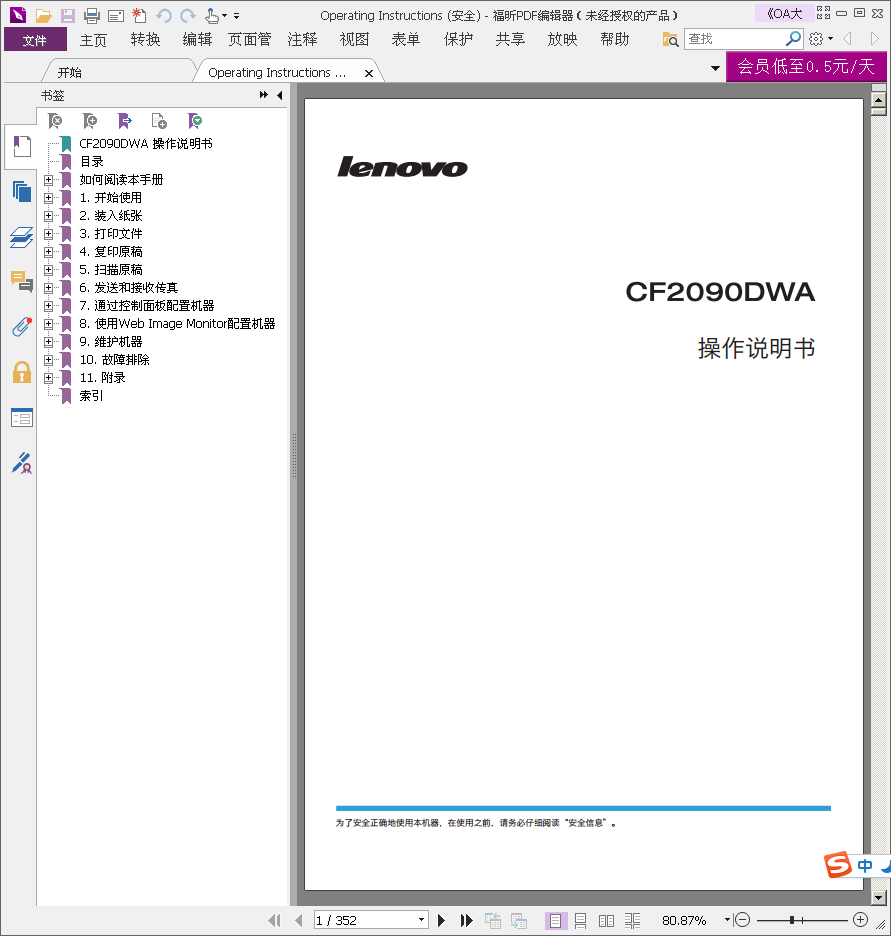Open the zoom percentage dropdown arrow
This screenshot has width=891, height=936.
pos(727,920)
